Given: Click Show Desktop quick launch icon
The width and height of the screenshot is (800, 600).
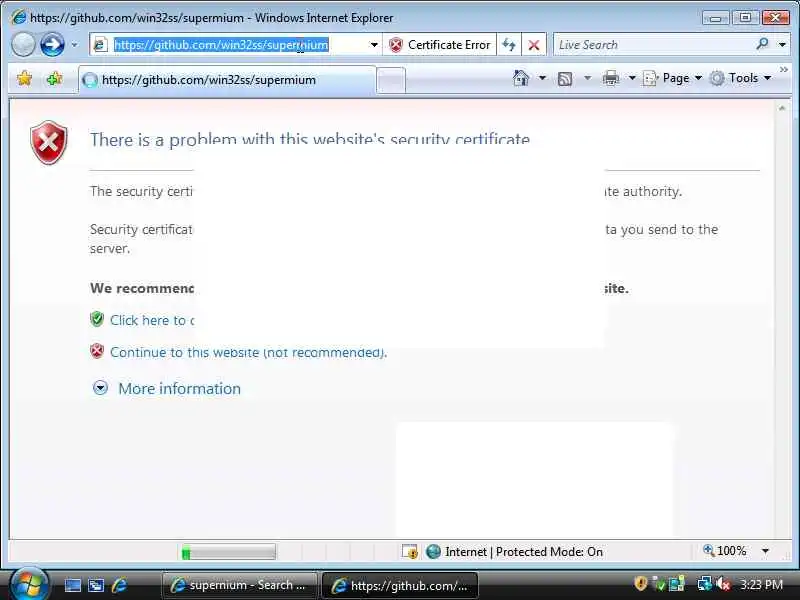Looking at the screenshot, I should tap(72, 585).
